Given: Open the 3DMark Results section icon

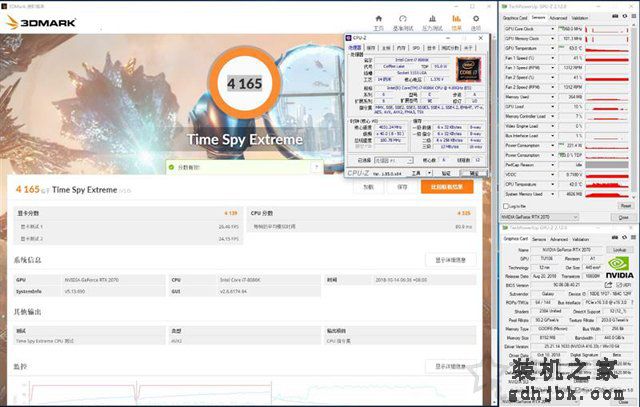Looking at the screenshot, I should coord(456,19).
